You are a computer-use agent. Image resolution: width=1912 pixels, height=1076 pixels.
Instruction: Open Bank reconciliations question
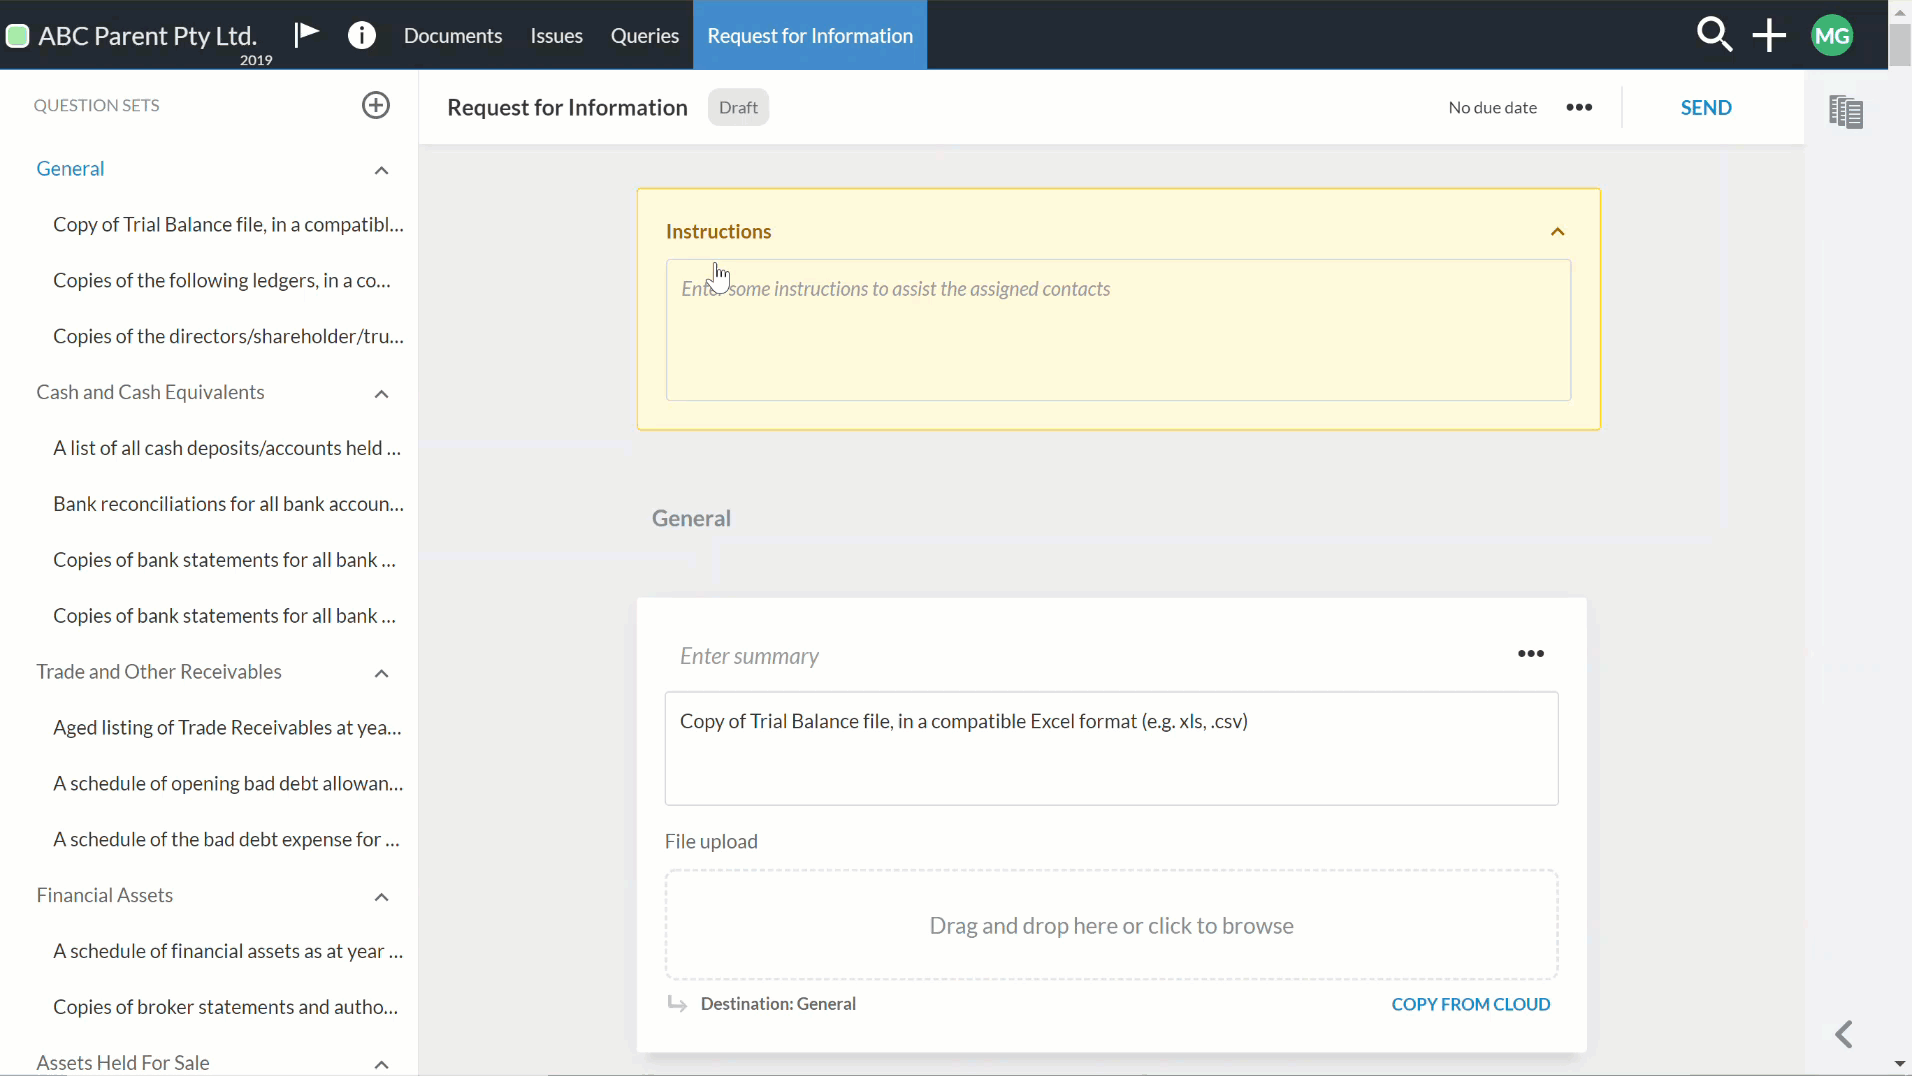click(x=228, y=505)
